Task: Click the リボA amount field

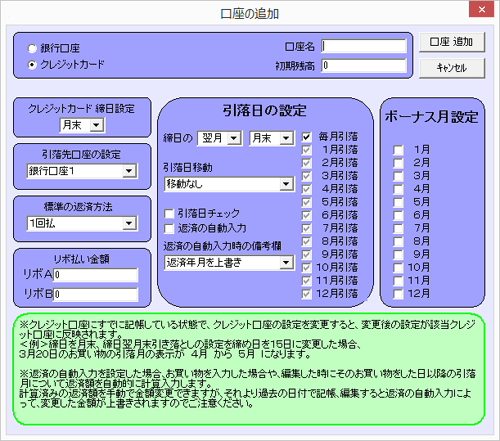Action: pos(95,275)
